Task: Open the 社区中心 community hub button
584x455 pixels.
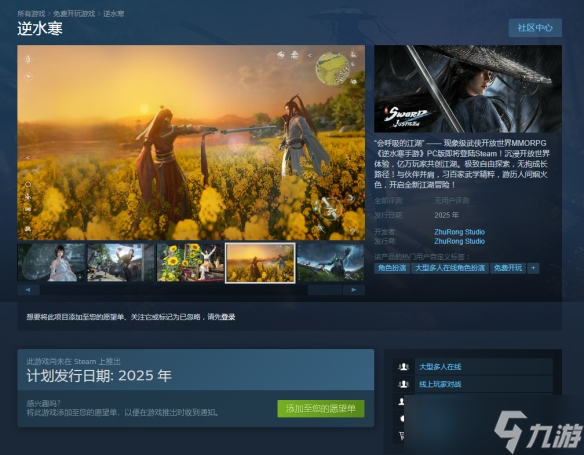Action: pos(535,28)
